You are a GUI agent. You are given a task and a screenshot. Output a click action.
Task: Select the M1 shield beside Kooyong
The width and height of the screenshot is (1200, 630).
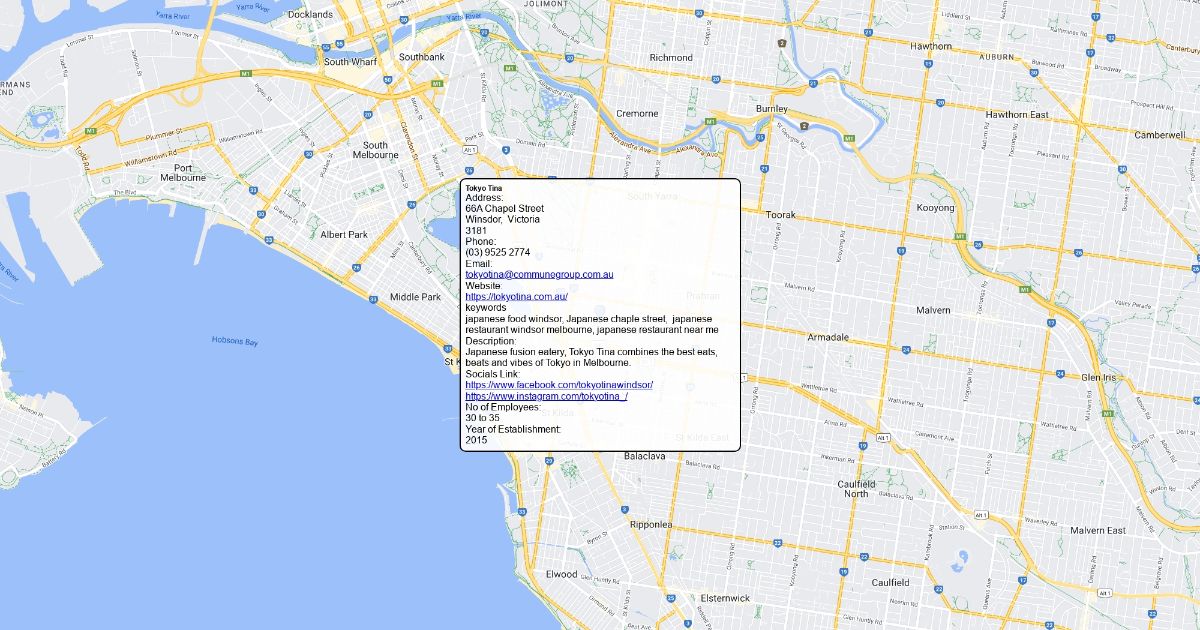click(960, 237)
